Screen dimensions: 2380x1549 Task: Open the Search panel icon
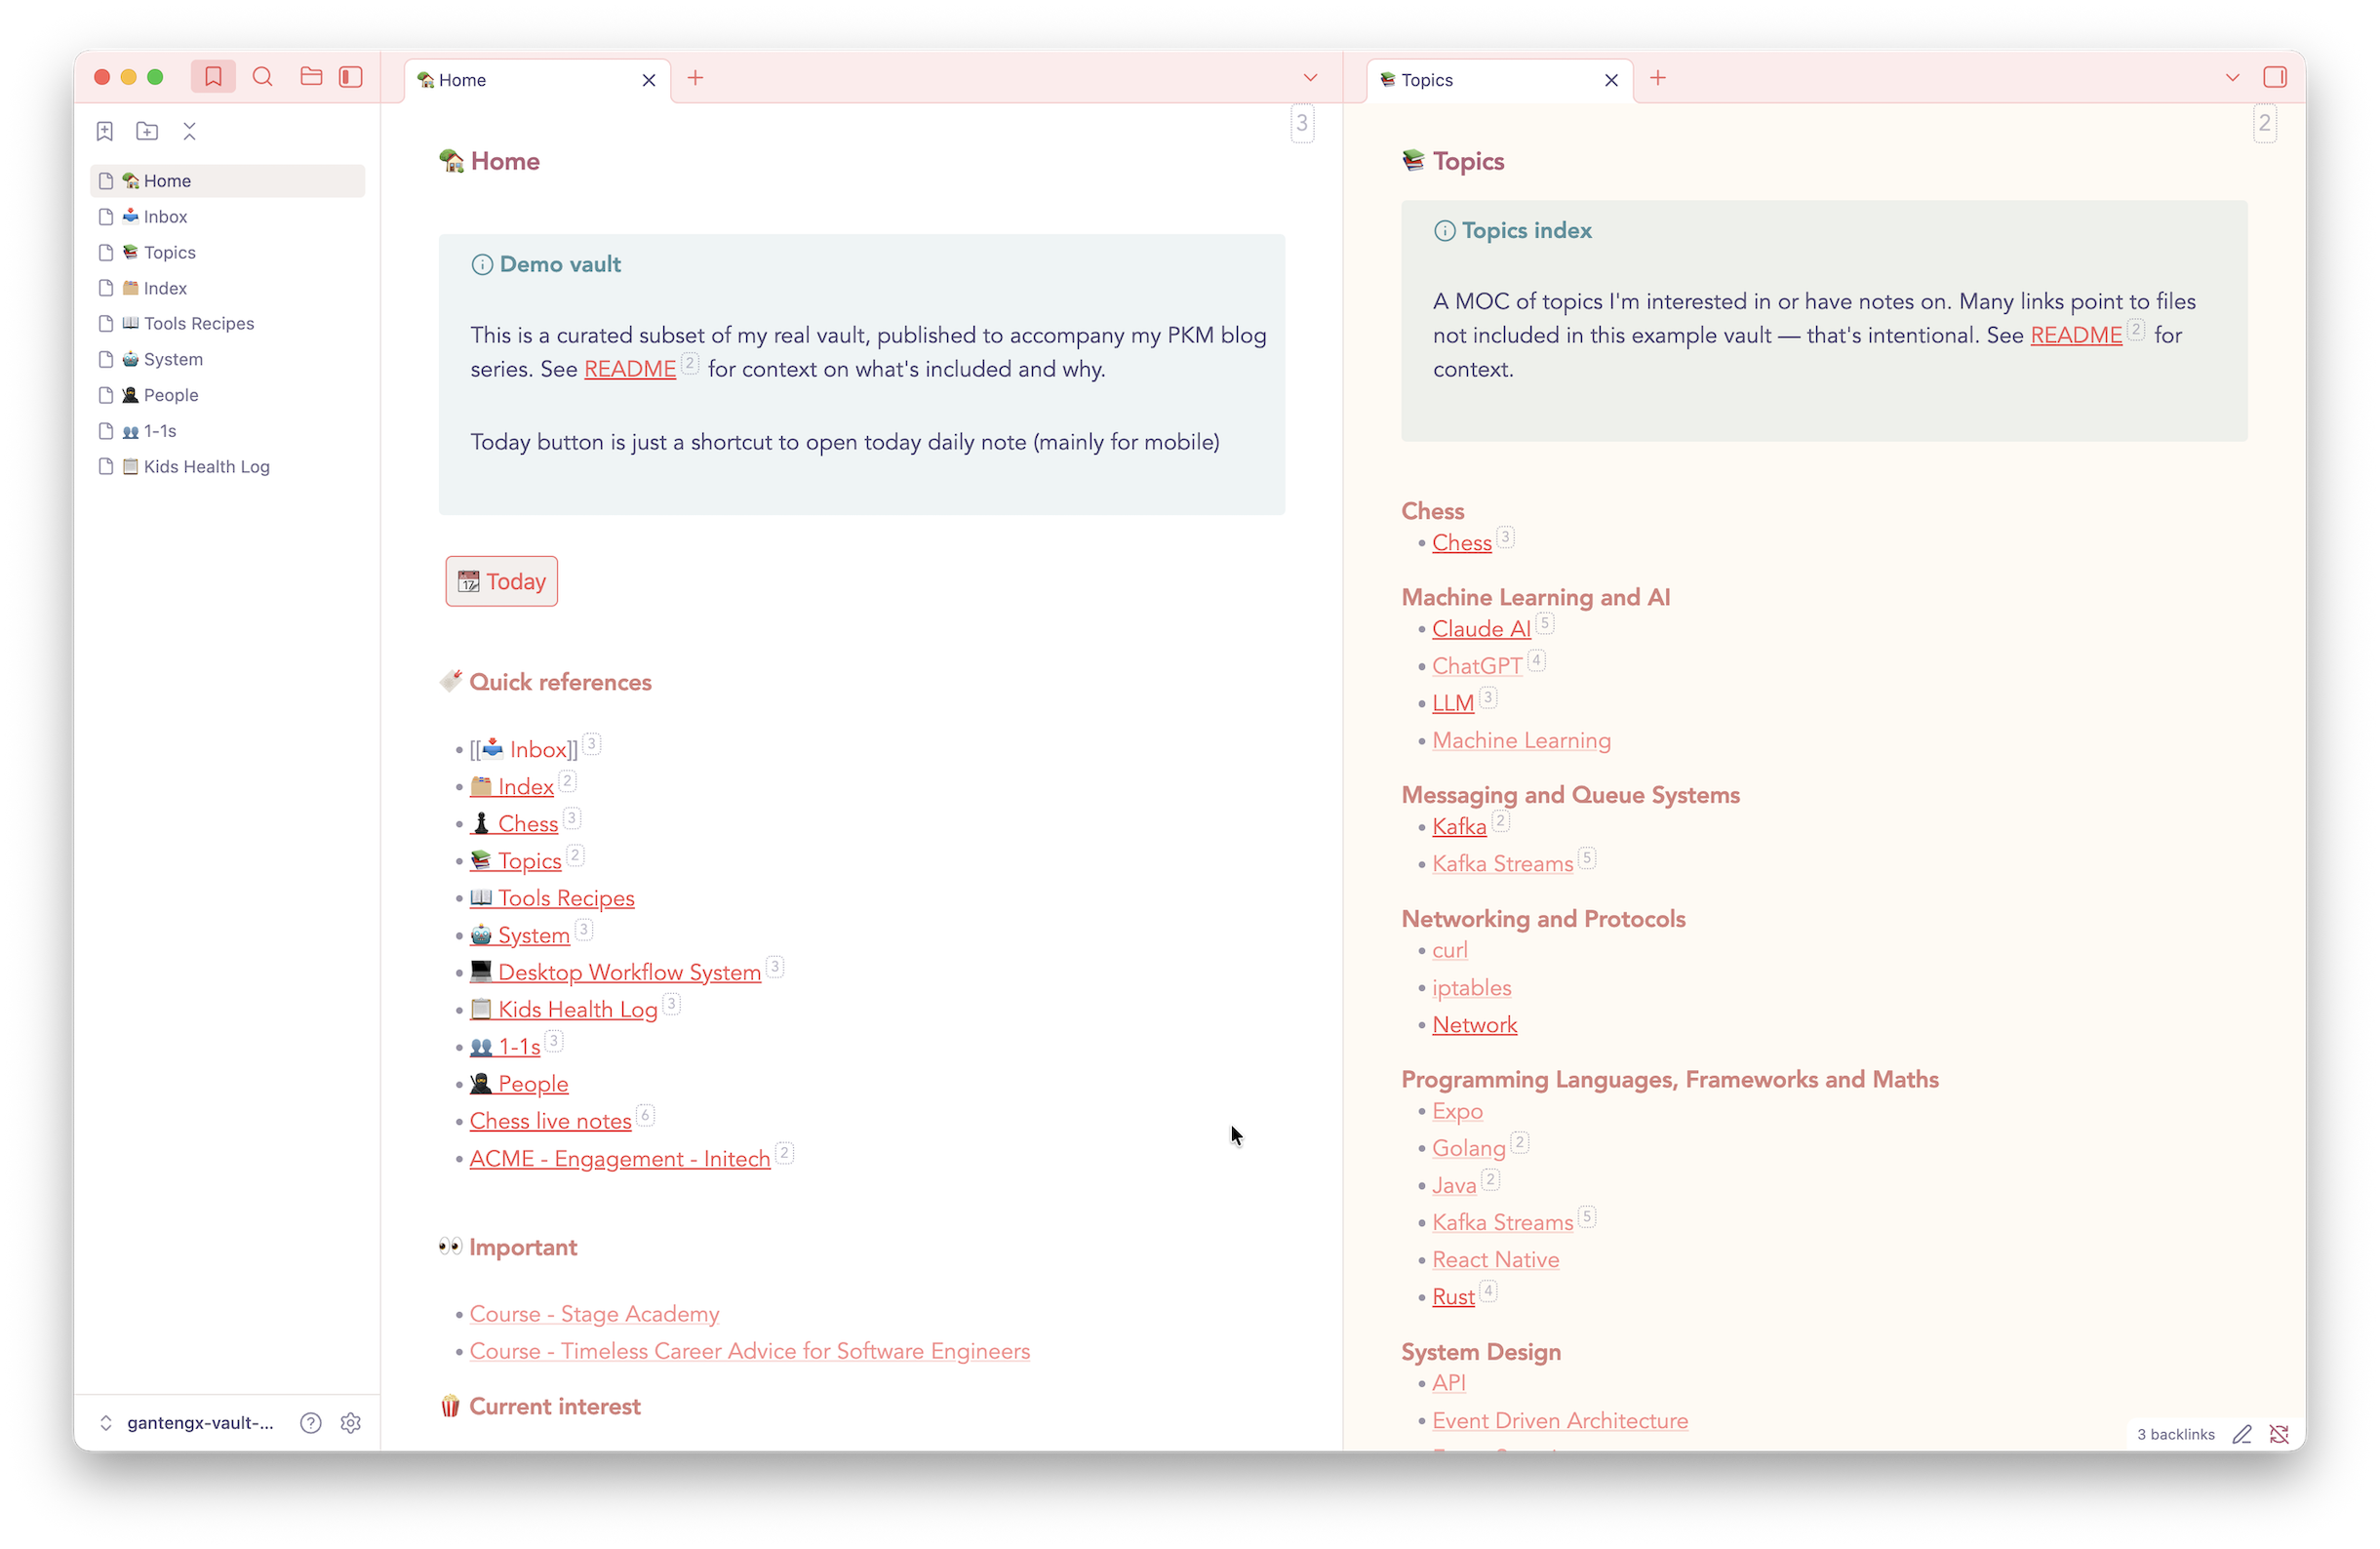pyautogui.click(x=263, y=77)
